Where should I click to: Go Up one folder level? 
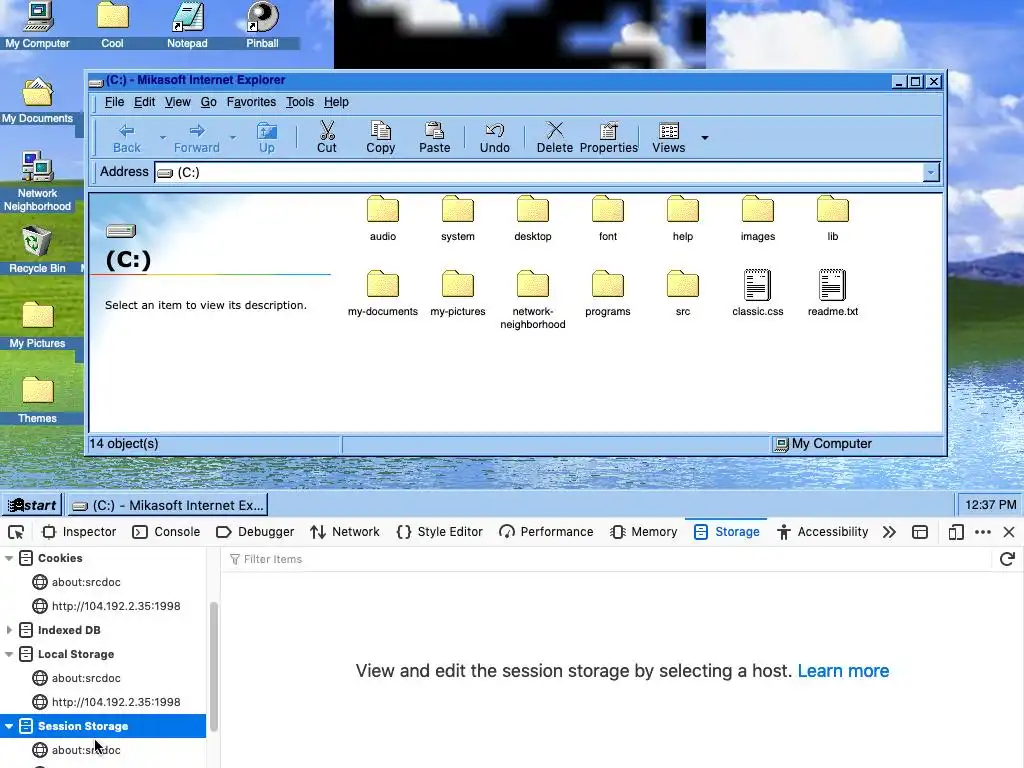click(266, 138)
